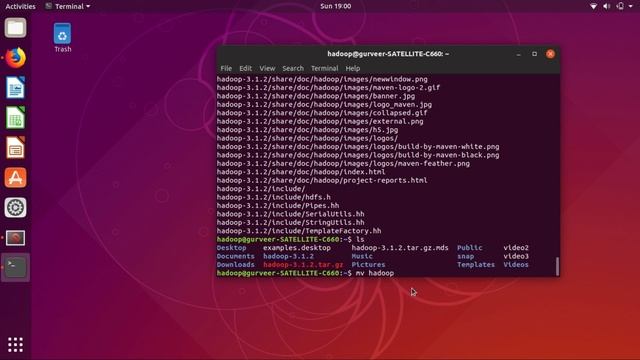Image resolution: width=640 pixels, height=360 pixels.
Task: Click the 'include/TemplateFactory.hh' line
Action: (299, 231)
